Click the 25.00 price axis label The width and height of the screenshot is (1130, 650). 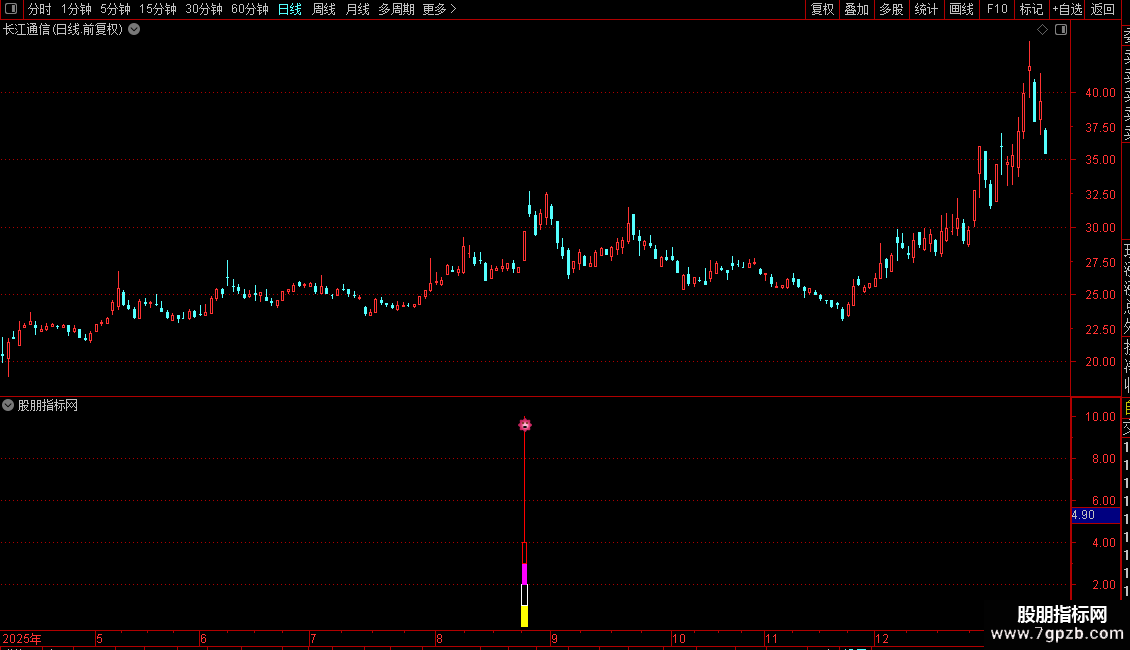(1100, 295)
